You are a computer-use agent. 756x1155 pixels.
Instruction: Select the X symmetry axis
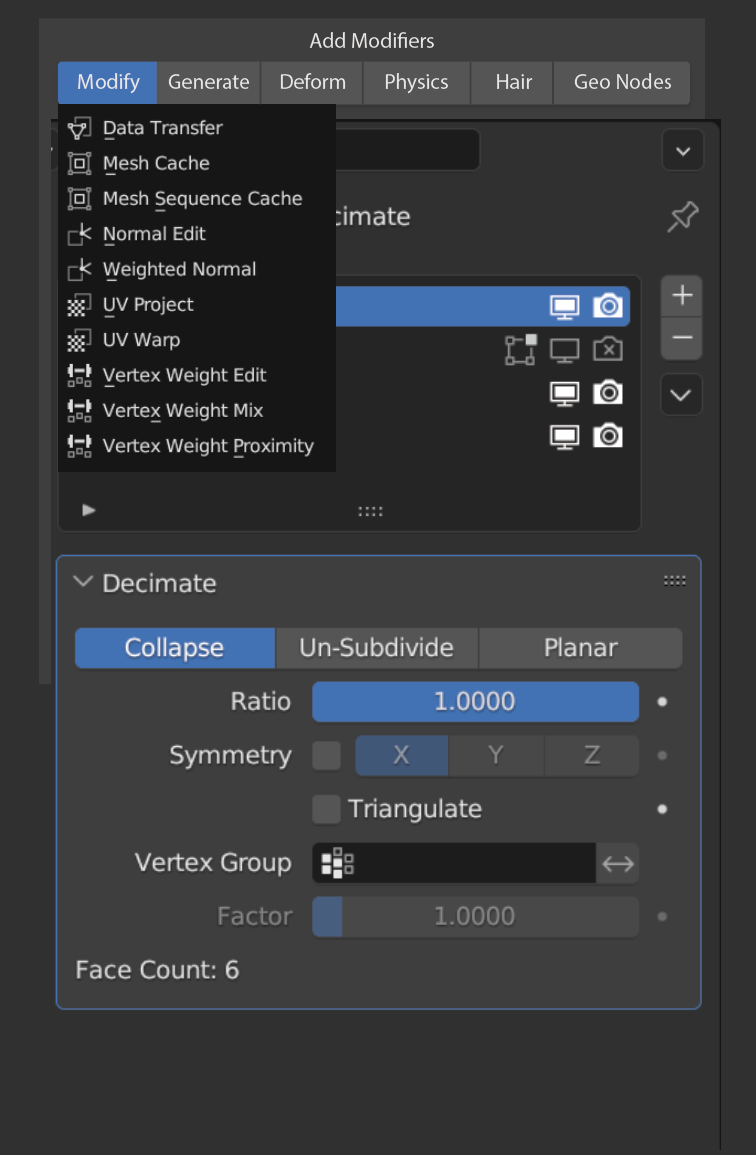(402, 755)
